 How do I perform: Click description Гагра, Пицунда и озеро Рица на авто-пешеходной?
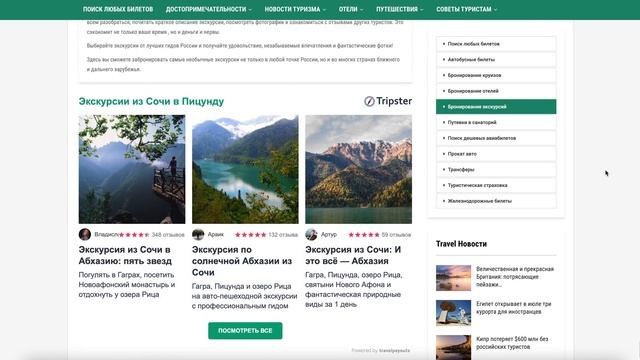click(x=244, y=296)
